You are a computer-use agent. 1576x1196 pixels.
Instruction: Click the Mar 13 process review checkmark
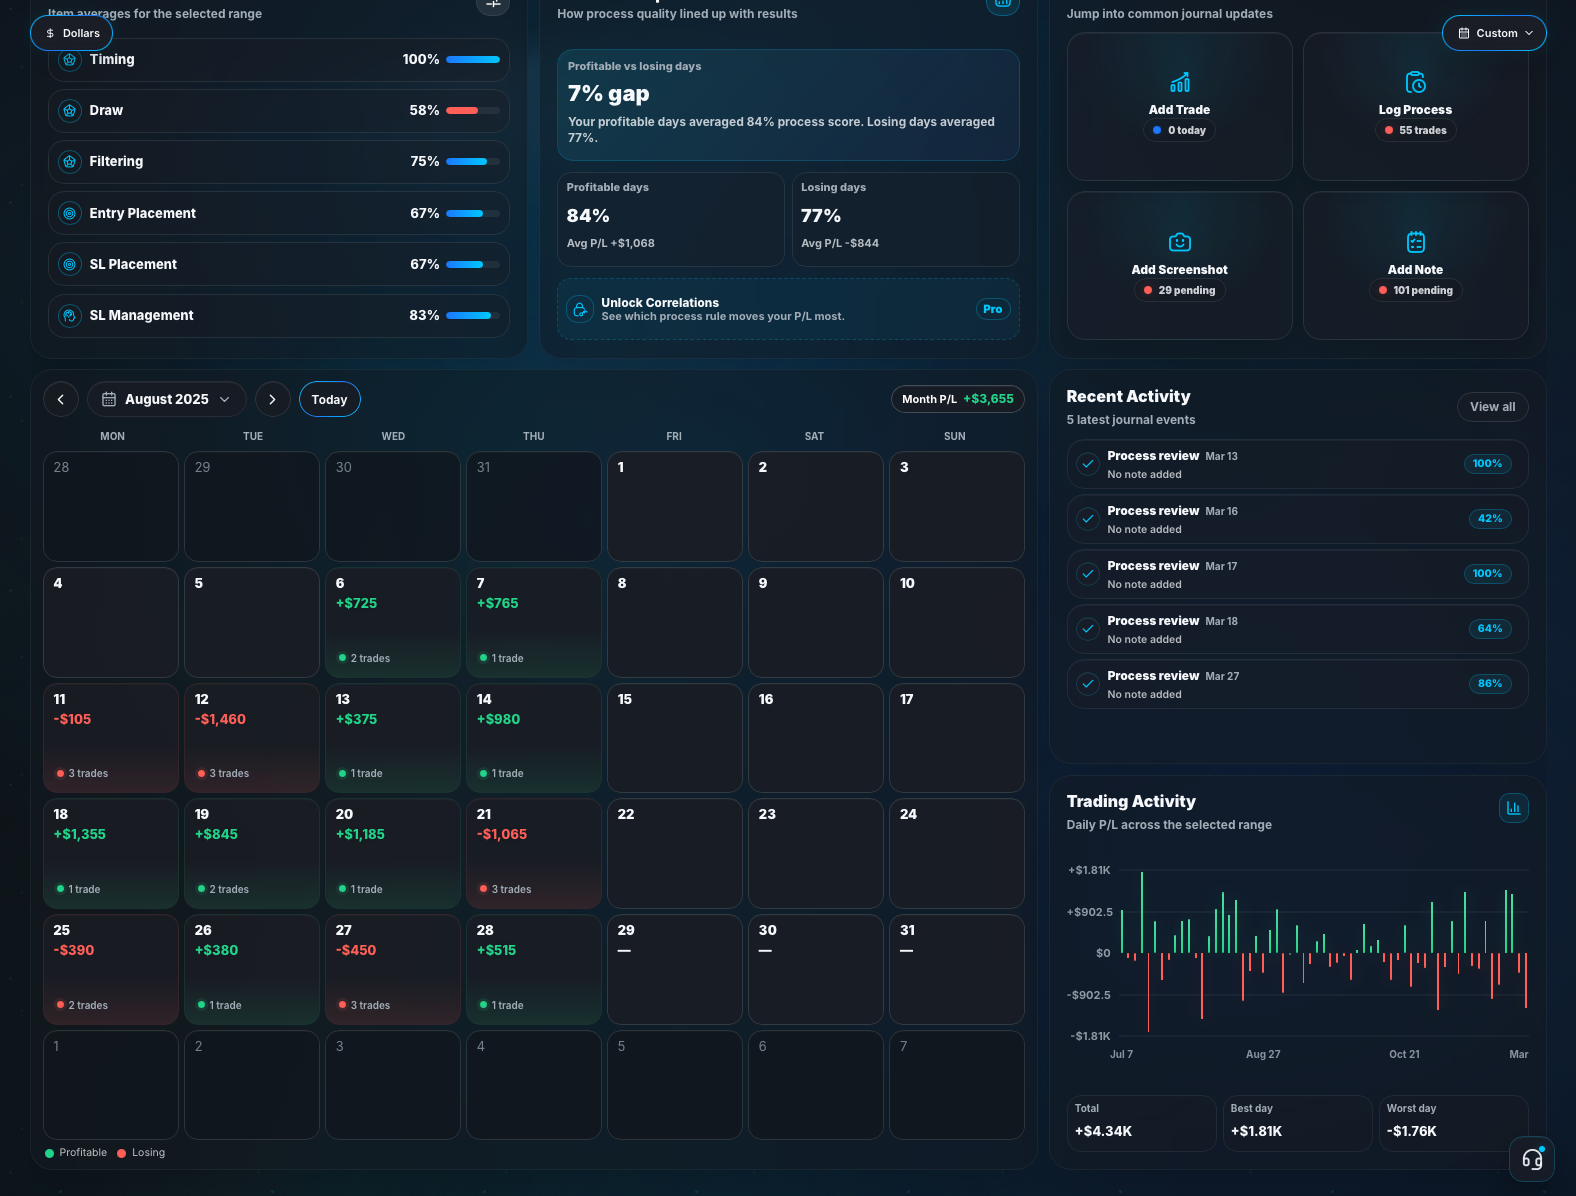(x=1088, y=464)
